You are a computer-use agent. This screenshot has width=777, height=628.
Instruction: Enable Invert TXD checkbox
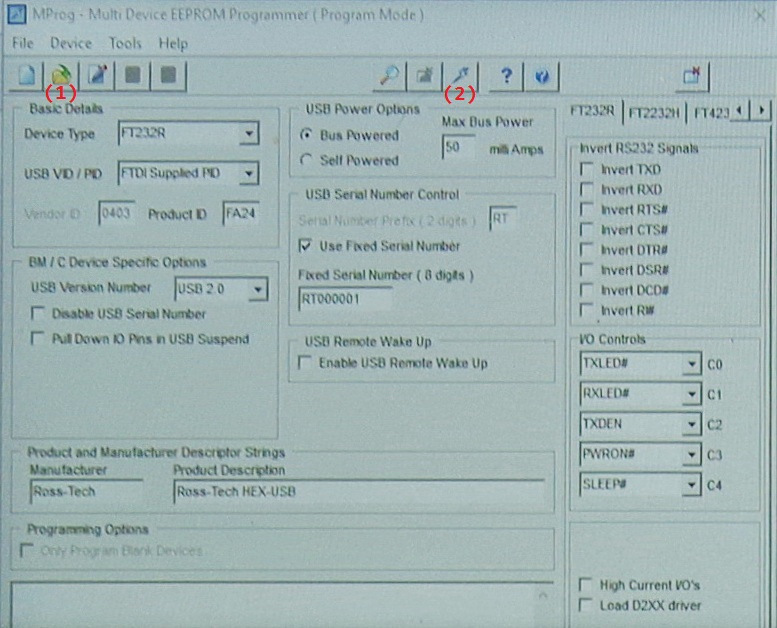click(x=587, y=170)
